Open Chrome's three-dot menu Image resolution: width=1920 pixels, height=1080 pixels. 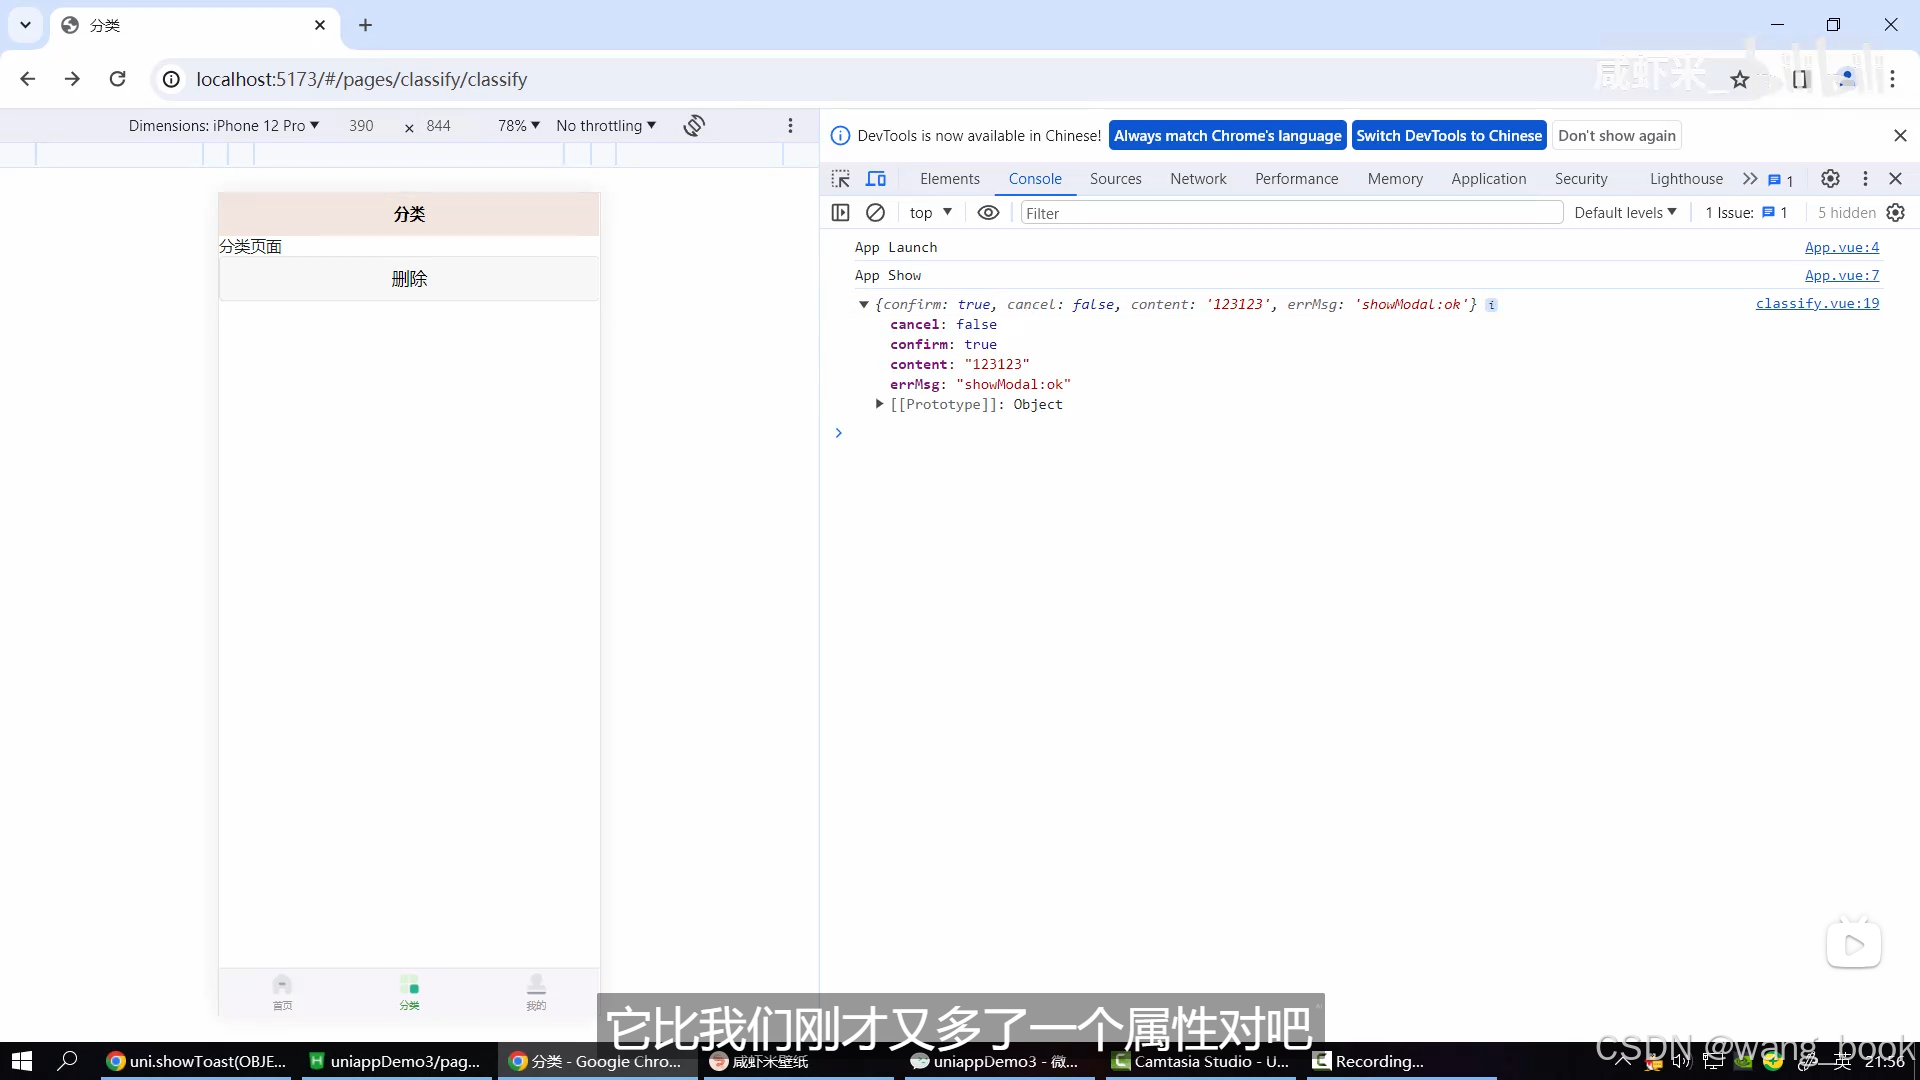coord(1892,79)
